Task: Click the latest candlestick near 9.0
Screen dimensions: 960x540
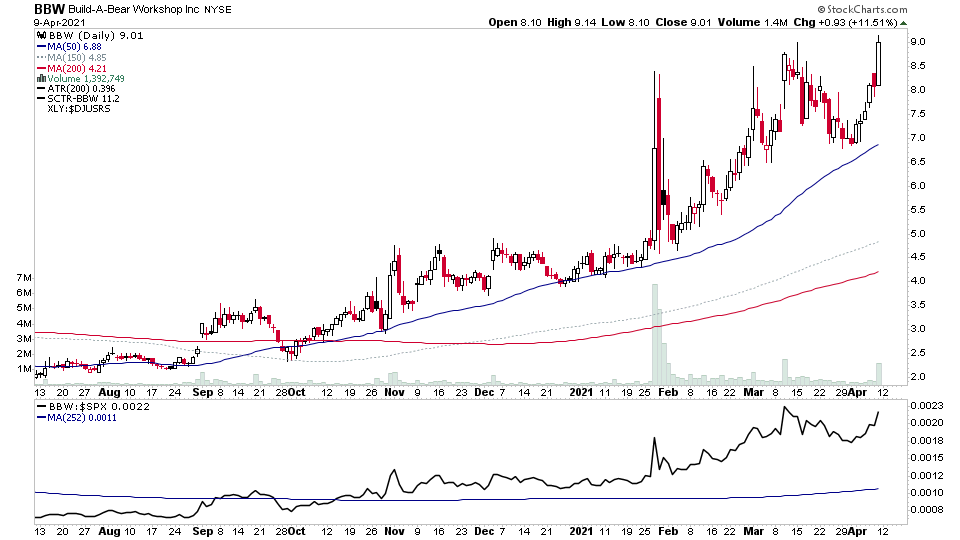Action: point(878,61)
